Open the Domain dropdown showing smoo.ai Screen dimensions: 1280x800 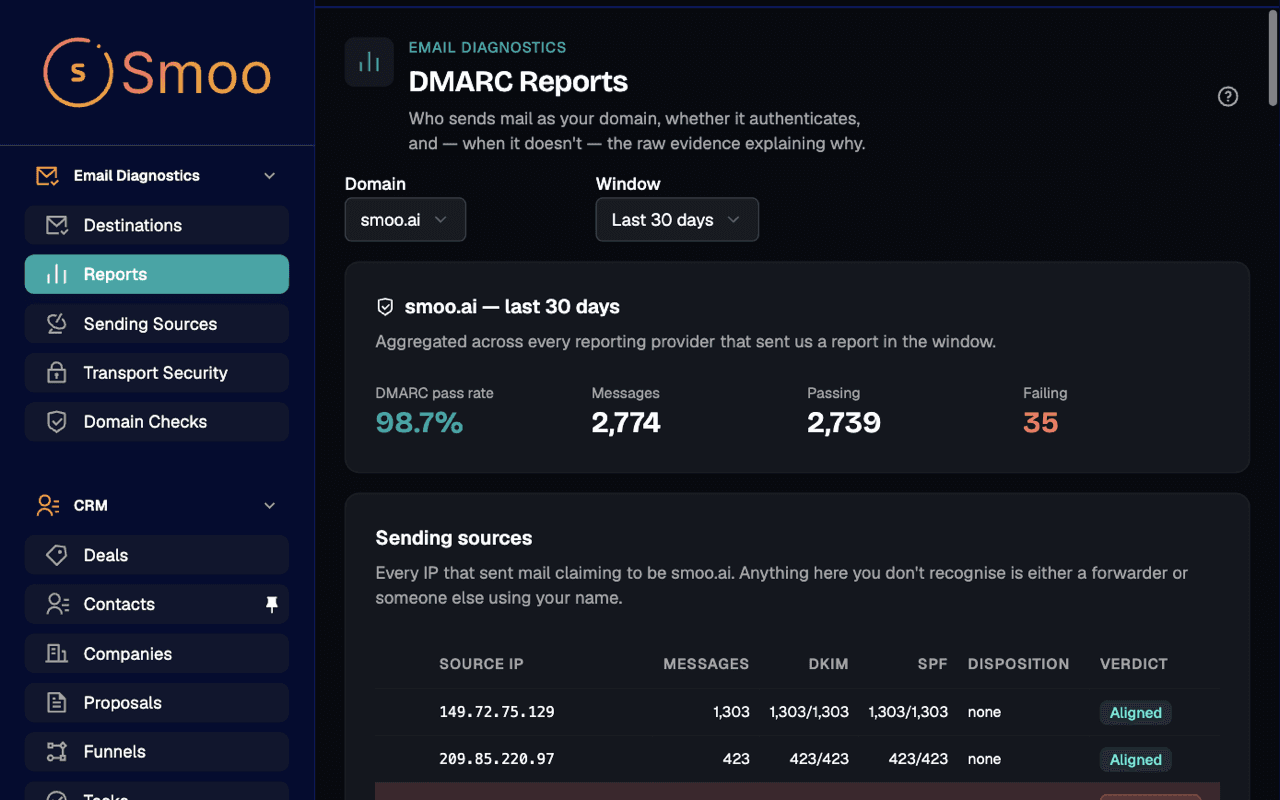(405, 220)
